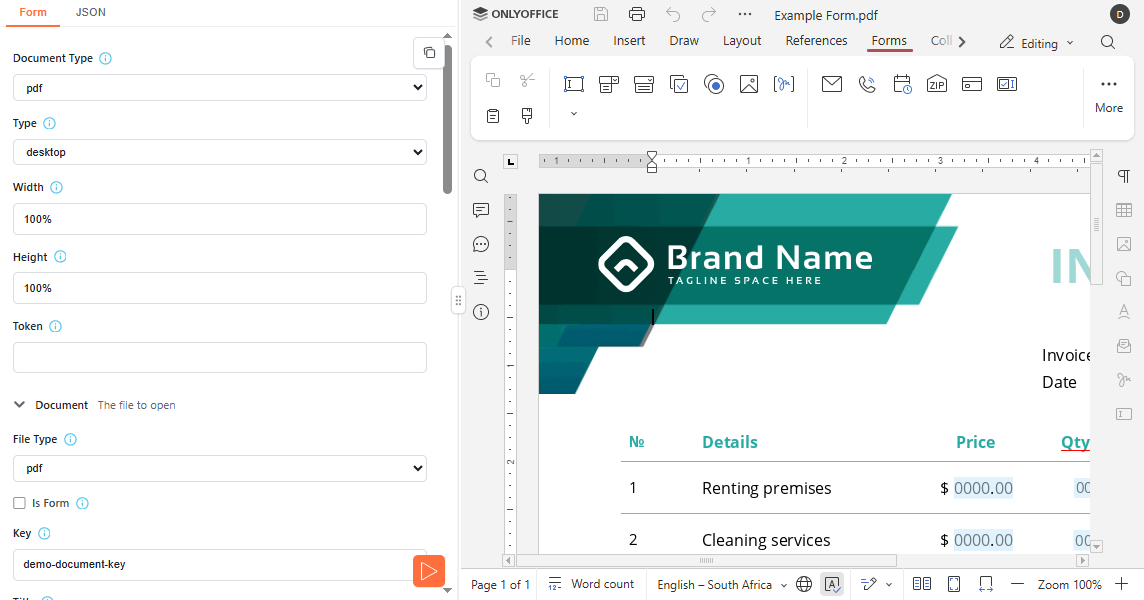Switch to the JSON tab
This screenshot has width=1144, height=600.
tap(91, 12)
